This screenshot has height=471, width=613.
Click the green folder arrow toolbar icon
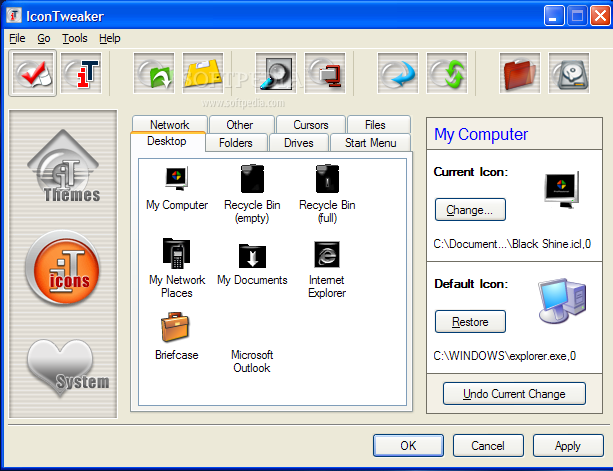[154, 73]
